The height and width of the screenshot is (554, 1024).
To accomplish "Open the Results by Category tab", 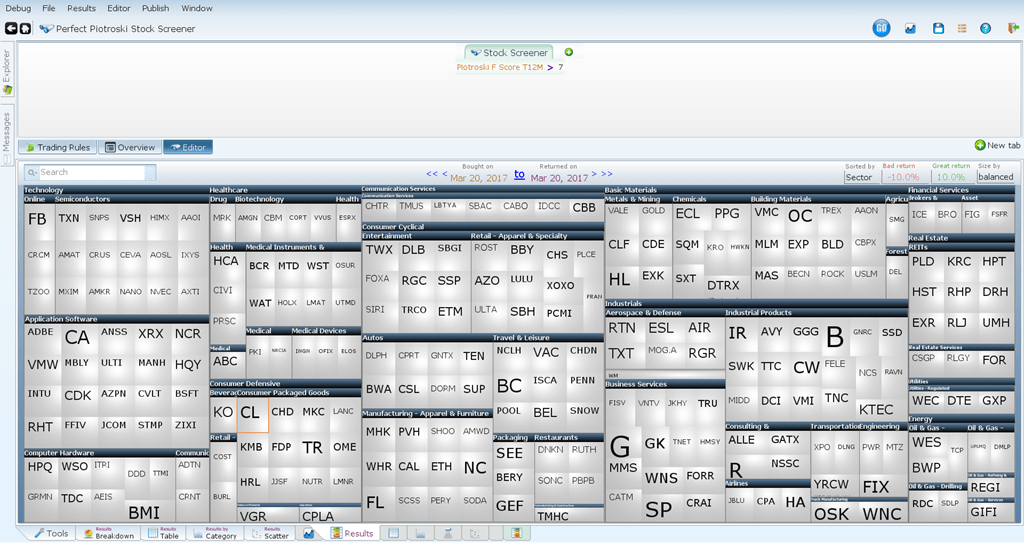I will tap(214, 533).
